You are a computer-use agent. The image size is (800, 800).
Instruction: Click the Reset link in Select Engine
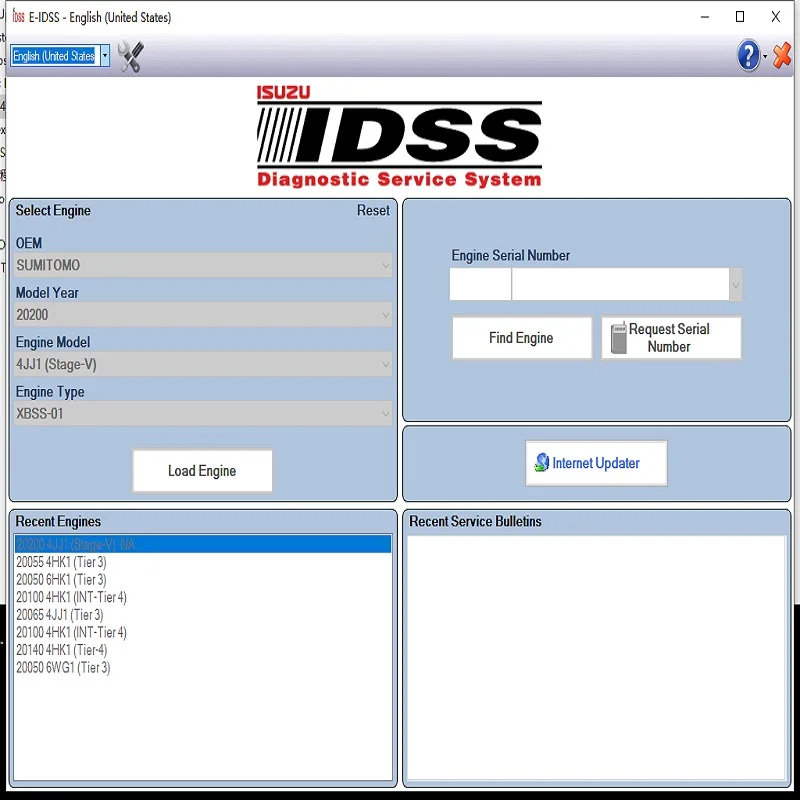[373, 210]
